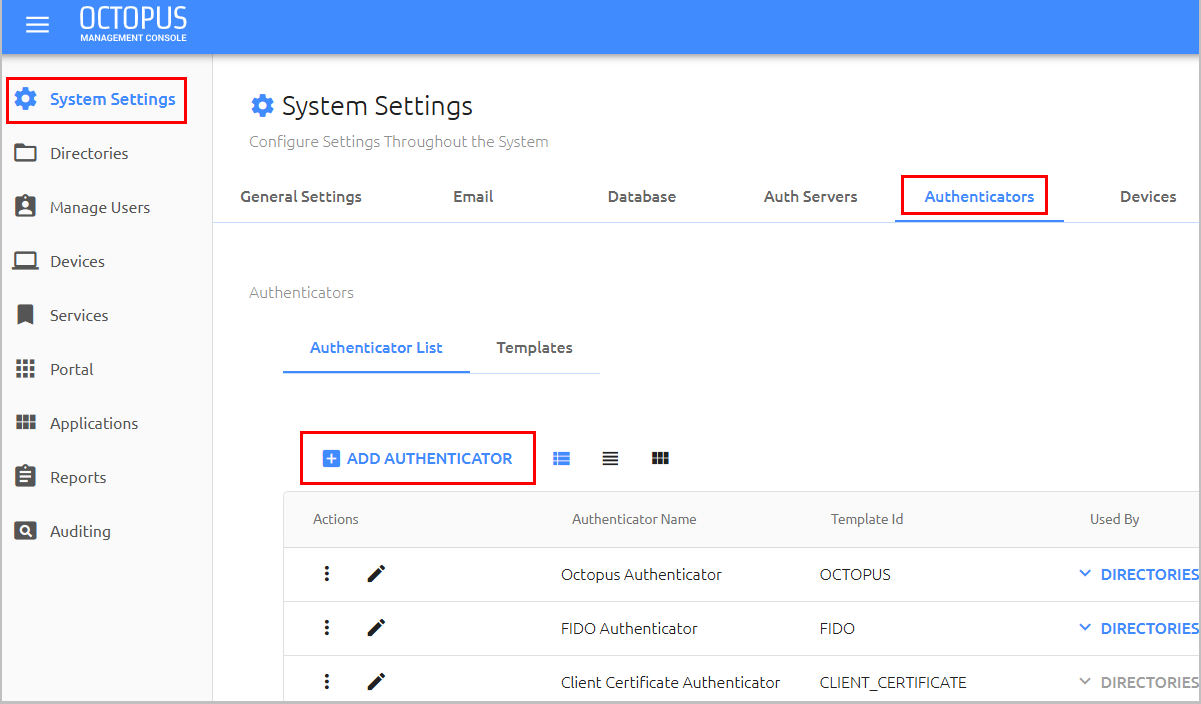Click the Applications tiles icon

pyautogui.click(x=26, y=422)
